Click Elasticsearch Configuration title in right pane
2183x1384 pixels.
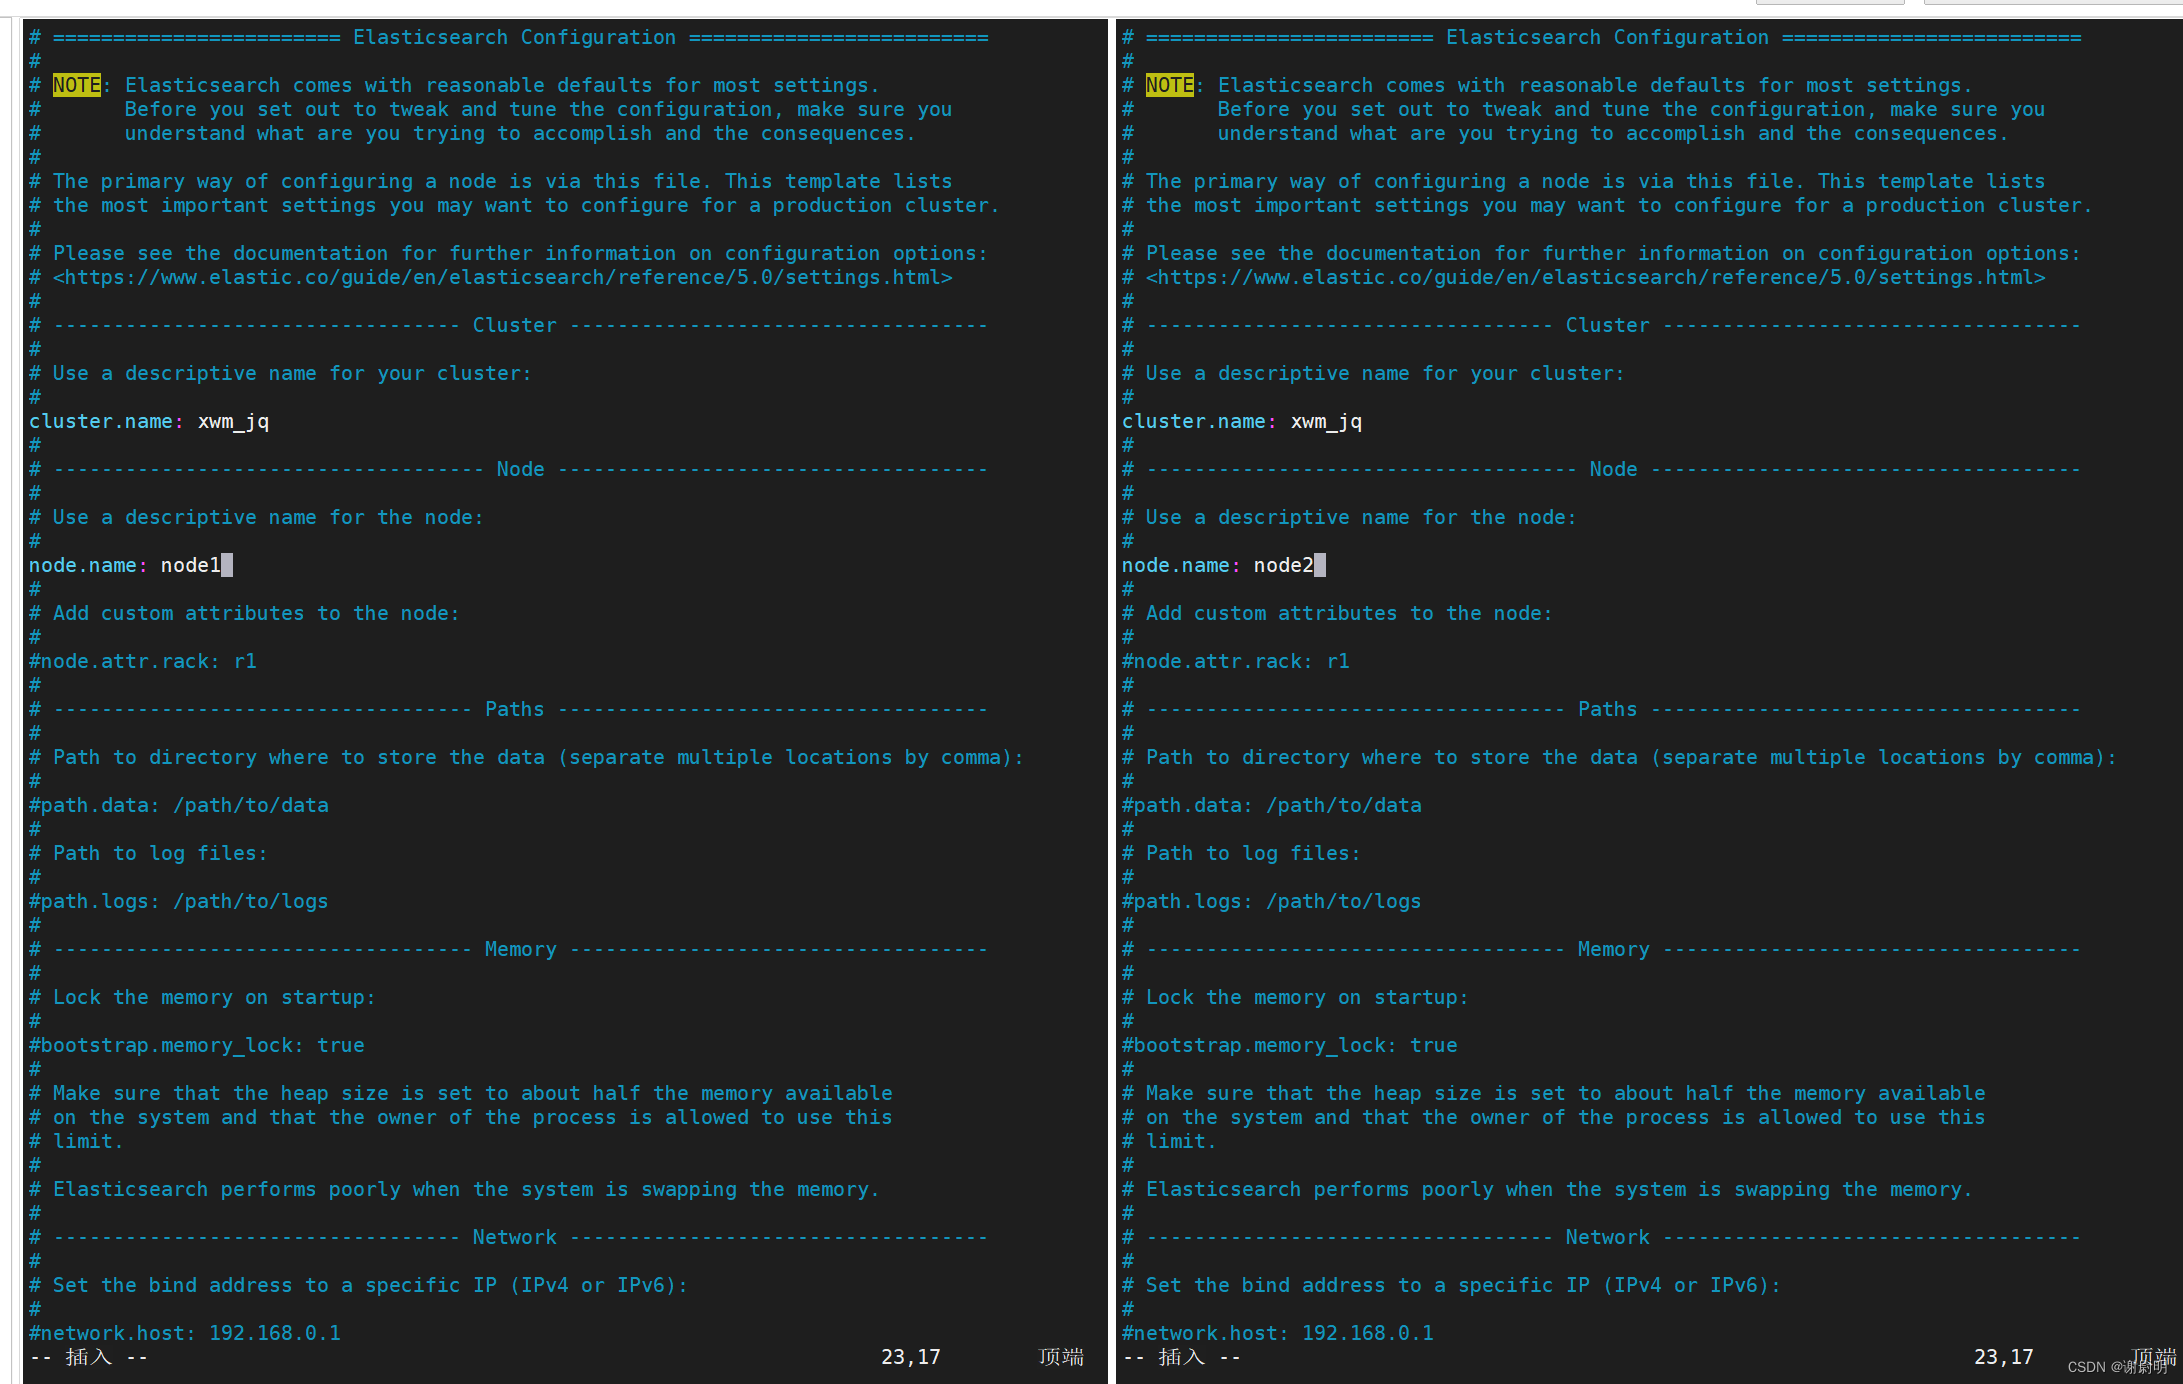1608,37
